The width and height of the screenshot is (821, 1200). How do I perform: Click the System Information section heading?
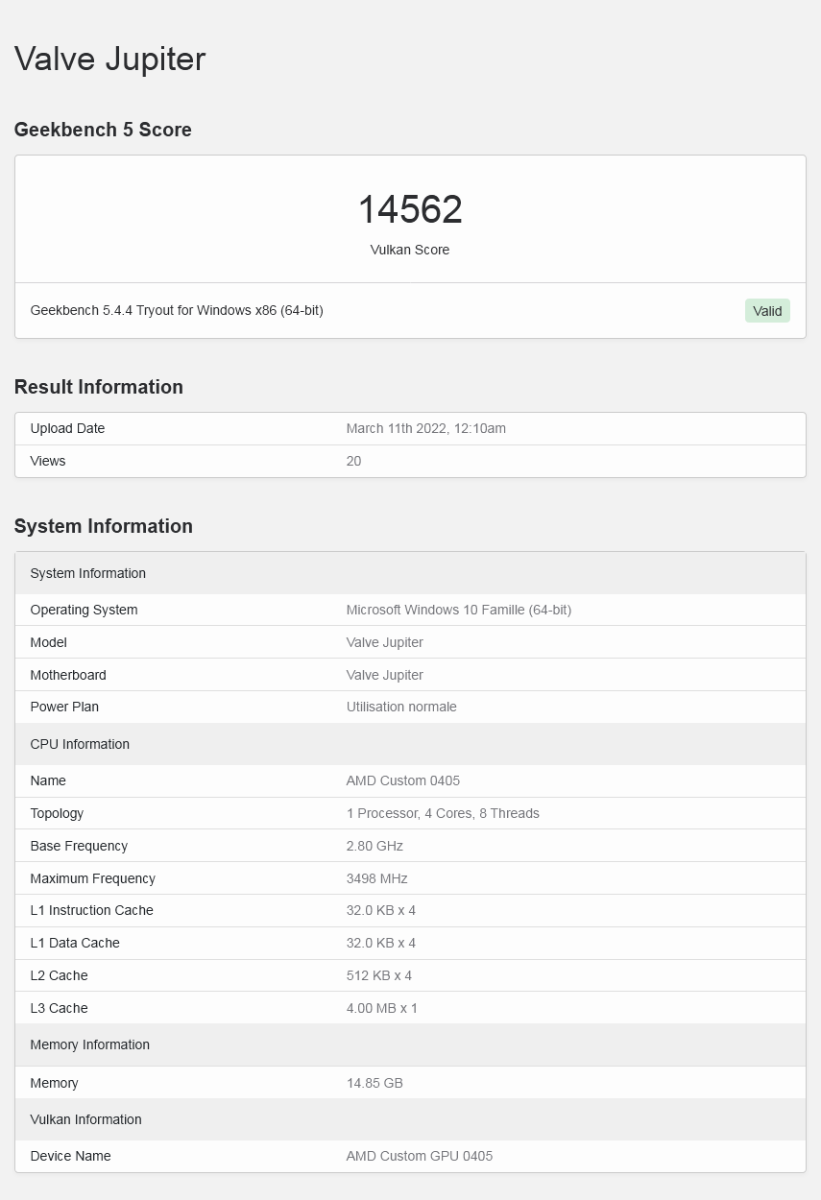point(103,526)
